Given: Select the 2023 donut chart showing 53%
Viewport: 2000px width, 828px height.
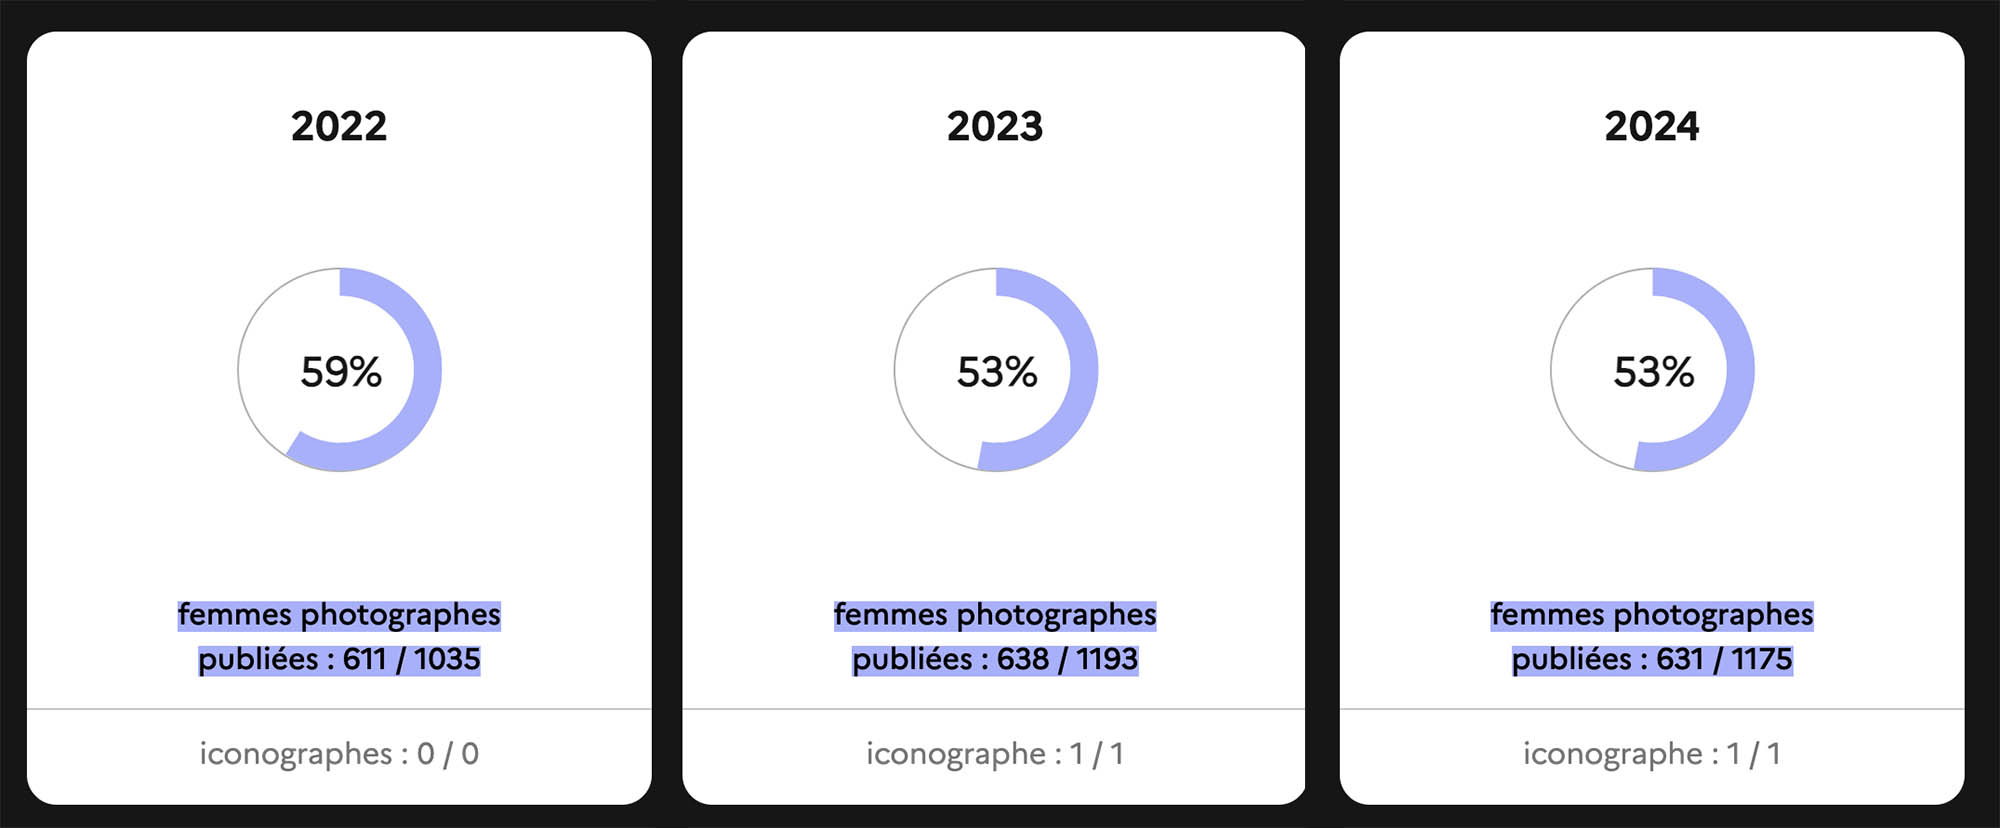Looking at the screenshot, I should coord(996,370).
